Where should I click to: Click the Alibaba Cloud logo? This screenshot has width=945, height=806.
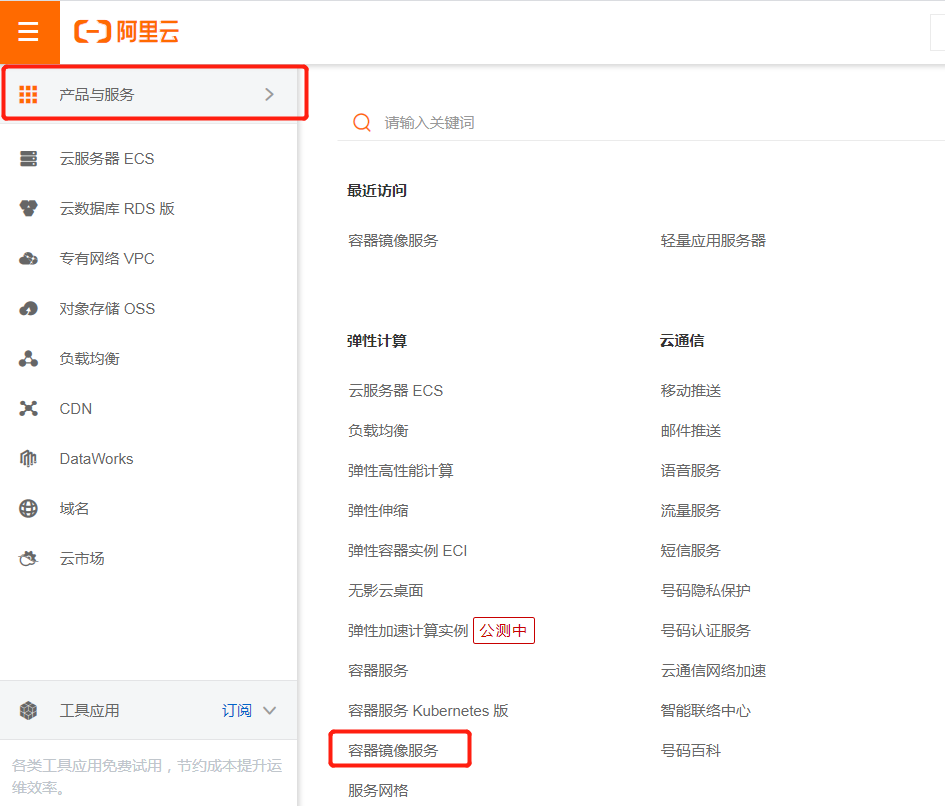[127, 32]
